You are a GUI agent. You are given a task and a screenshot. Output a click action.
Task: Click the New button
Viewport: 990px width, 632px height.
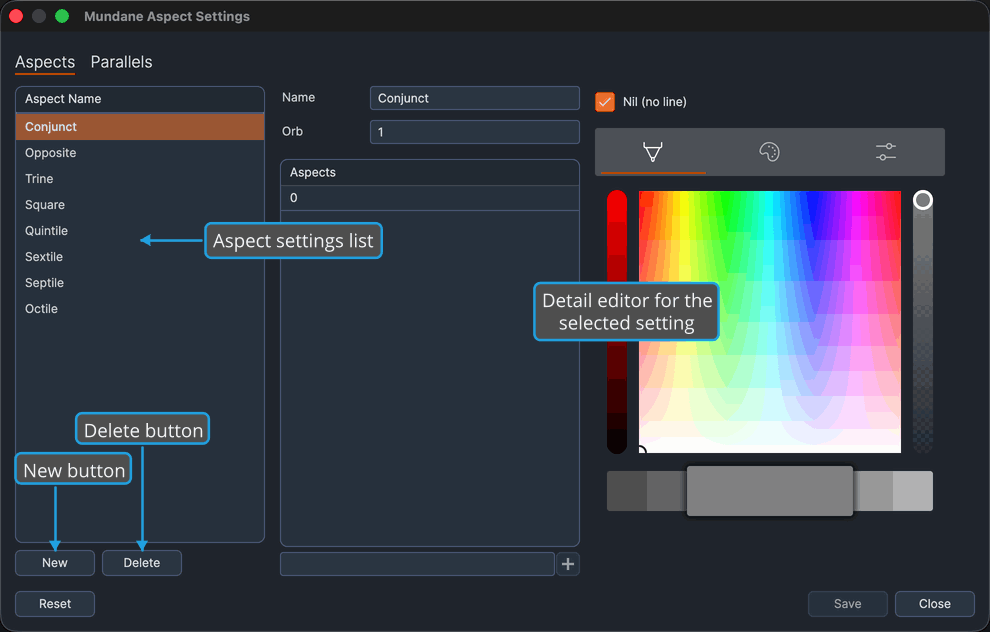pyautogui.click(x=55, y=563)
